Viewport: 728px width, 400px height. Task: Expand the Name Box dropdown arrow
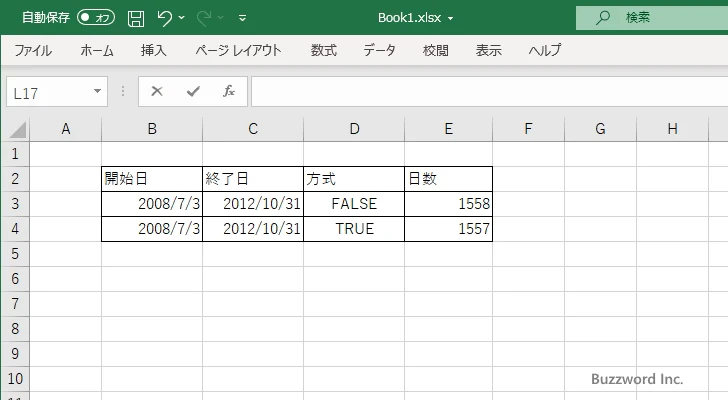pos(97,91)
